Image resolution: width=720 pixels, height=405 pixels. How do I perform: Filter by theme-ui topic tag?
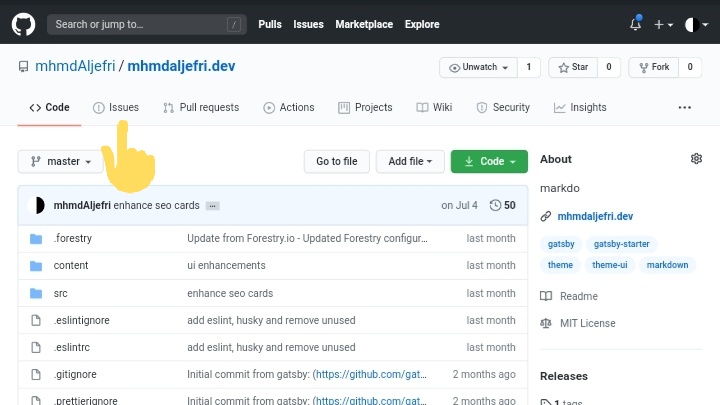tap(609, 265)
